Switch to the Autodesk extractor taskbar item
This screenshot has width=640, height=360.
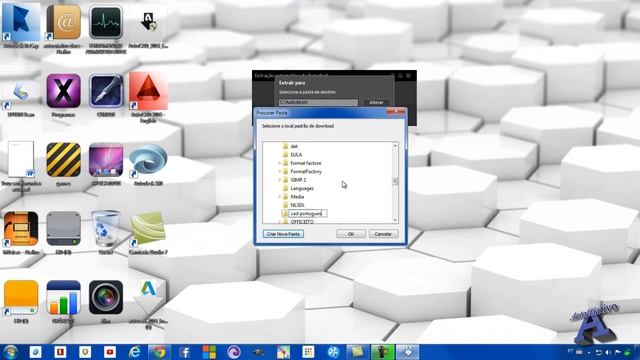pos(407,352)
